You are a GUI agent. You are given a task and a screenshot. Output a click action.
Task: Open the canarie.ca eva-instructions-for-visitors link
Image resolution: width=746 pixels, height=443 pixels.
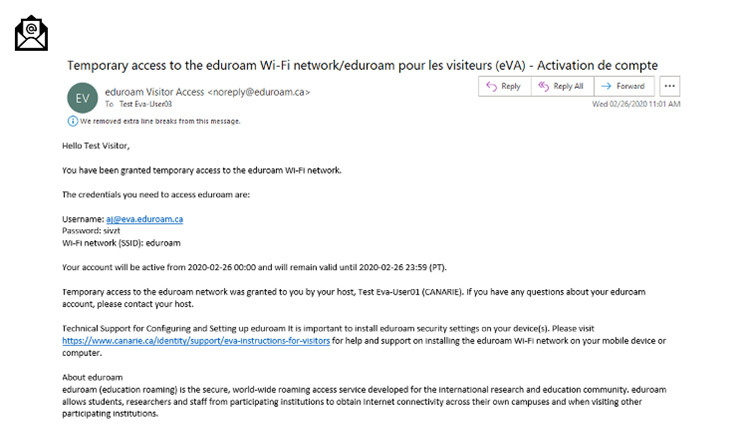click(x=196, y=341)
